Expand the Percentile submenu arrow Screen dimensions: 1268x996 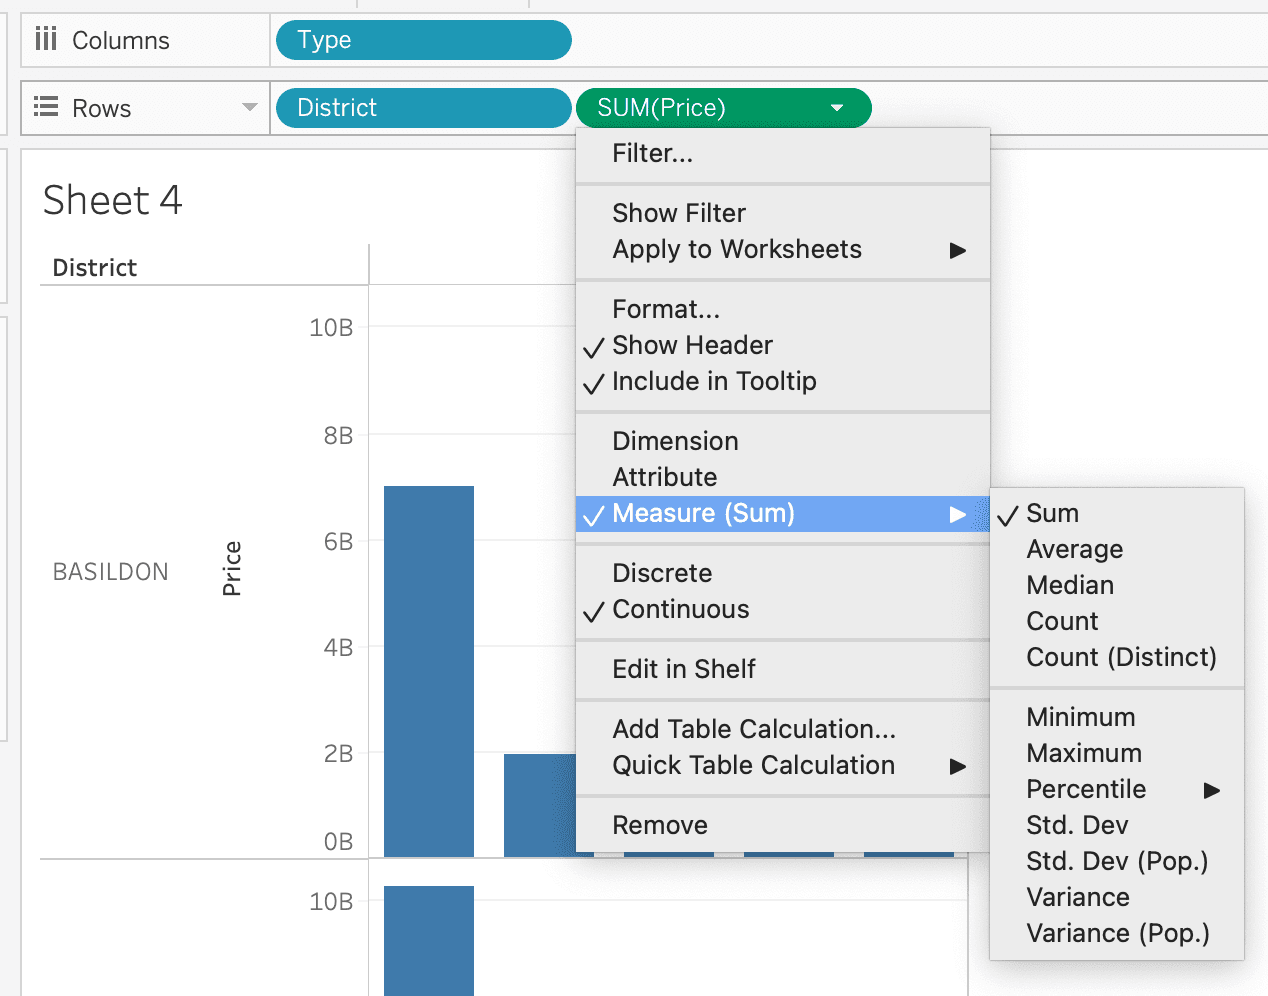[1212, 790]
